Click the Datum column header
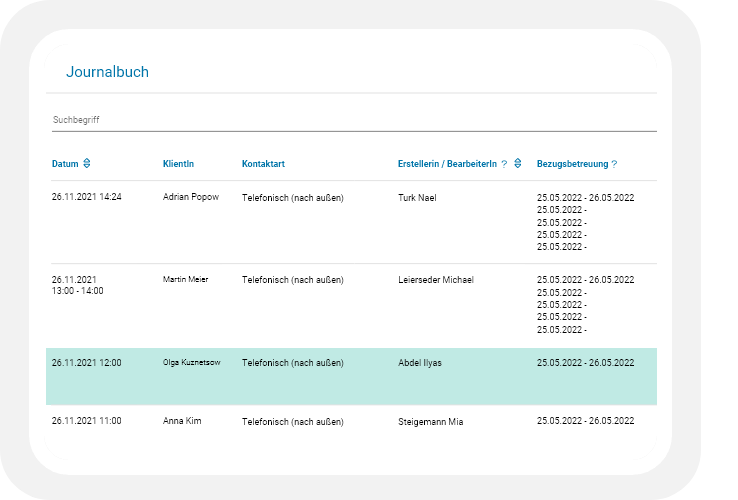738x500 pixels. coord(65,164)
